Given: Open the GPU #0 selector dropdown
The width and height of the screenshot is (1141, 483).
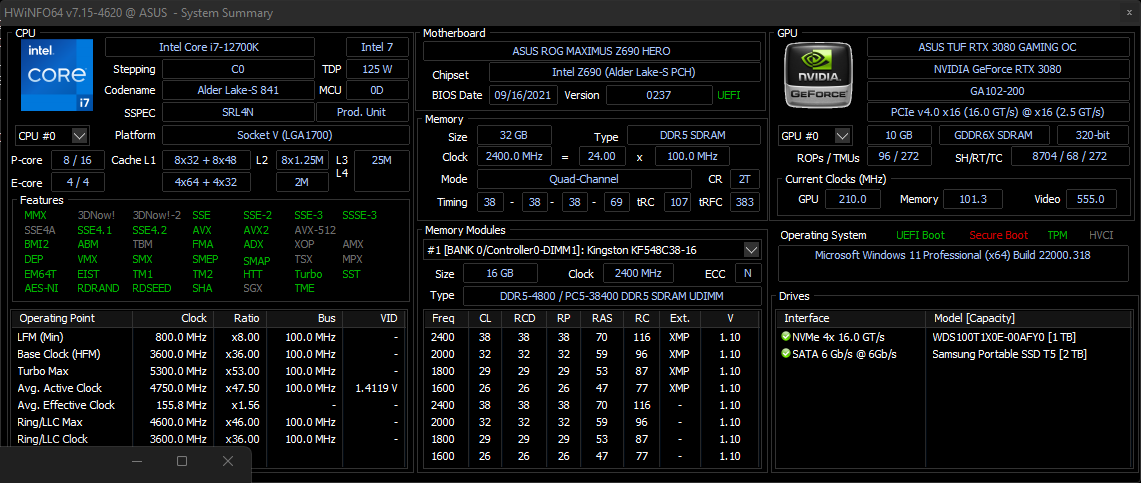Looking at the screenshot, I should point(843,135).
